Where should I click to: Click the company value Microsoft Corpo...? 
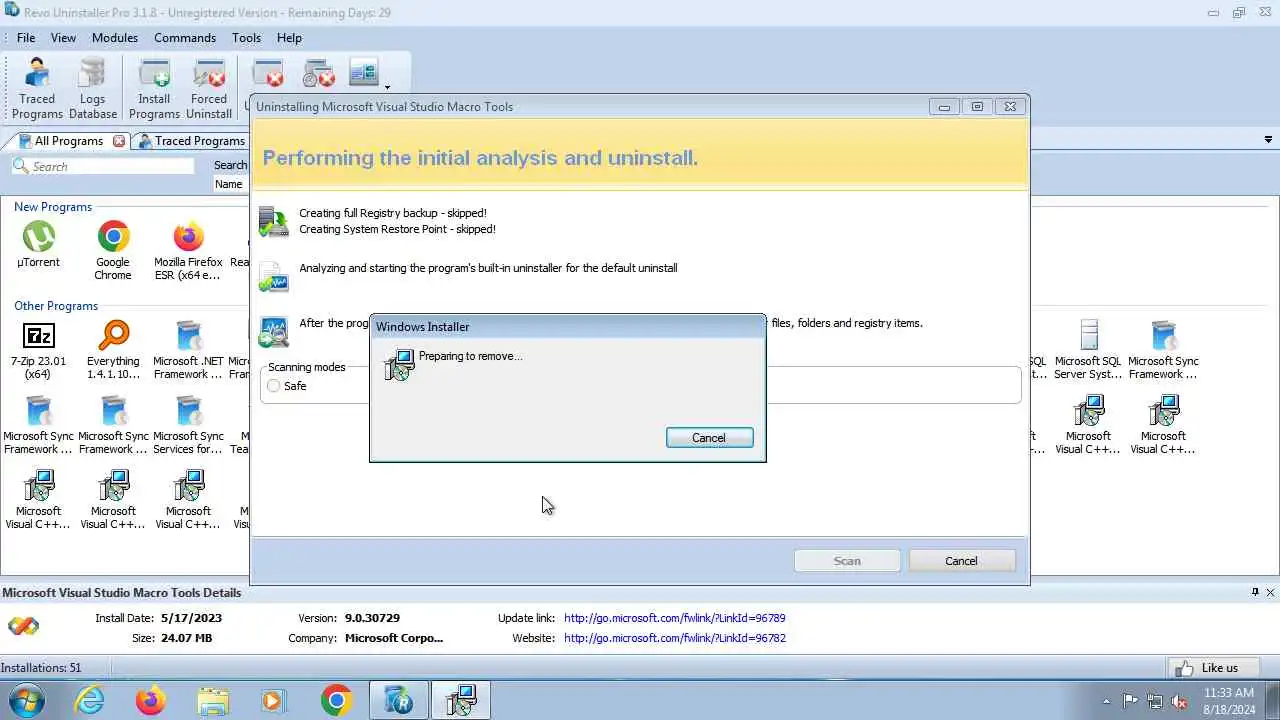click(x=394, y=638)
